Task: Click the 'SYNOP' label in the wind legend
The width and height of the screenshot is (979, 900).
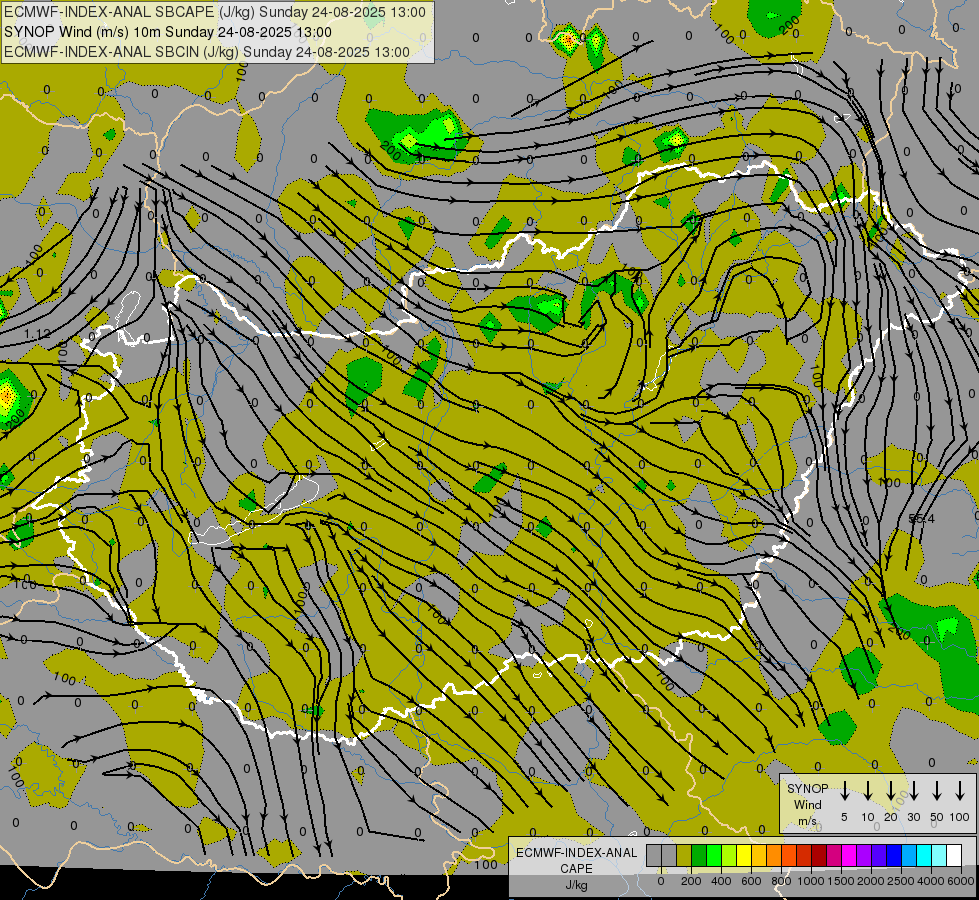Action: (x=807, y=789)
